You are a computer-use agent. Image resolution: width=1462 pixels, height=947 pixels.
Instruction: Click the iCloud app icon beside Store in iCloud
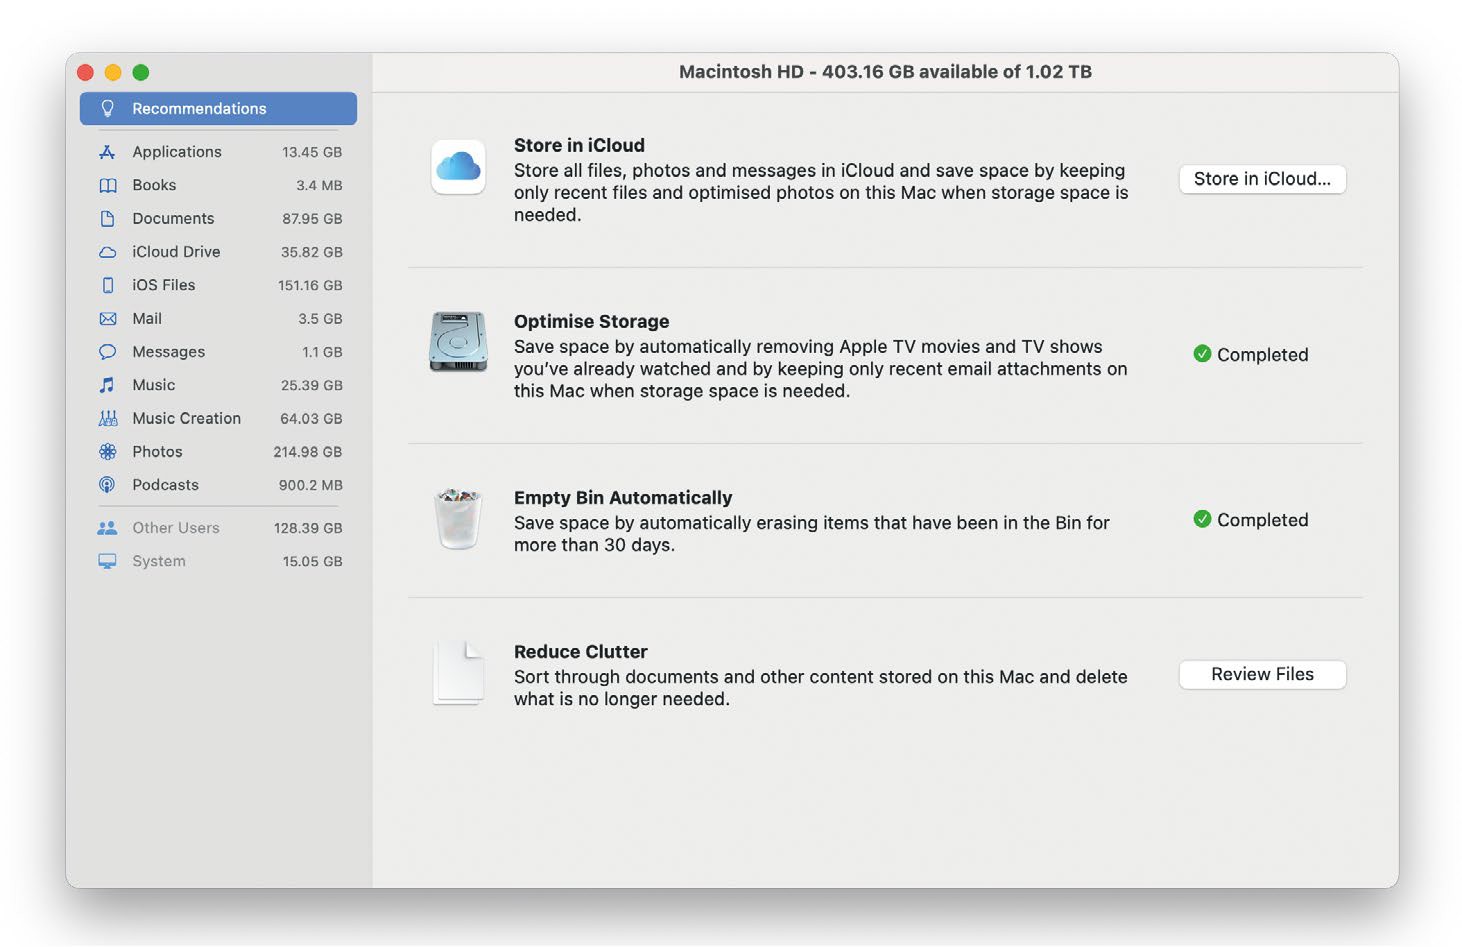(458, 167)
